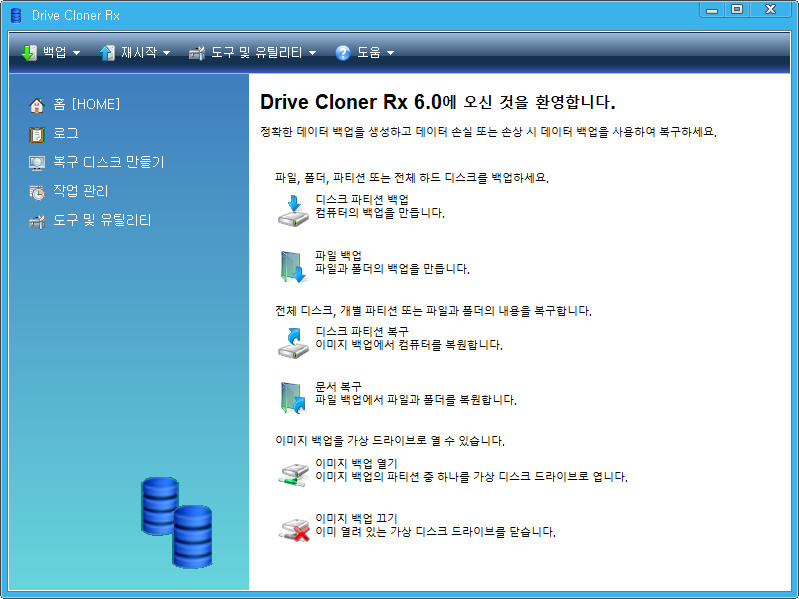Minimize the Drive Cloner Rx window
This screenshot has width=799, height=599.
712,10
